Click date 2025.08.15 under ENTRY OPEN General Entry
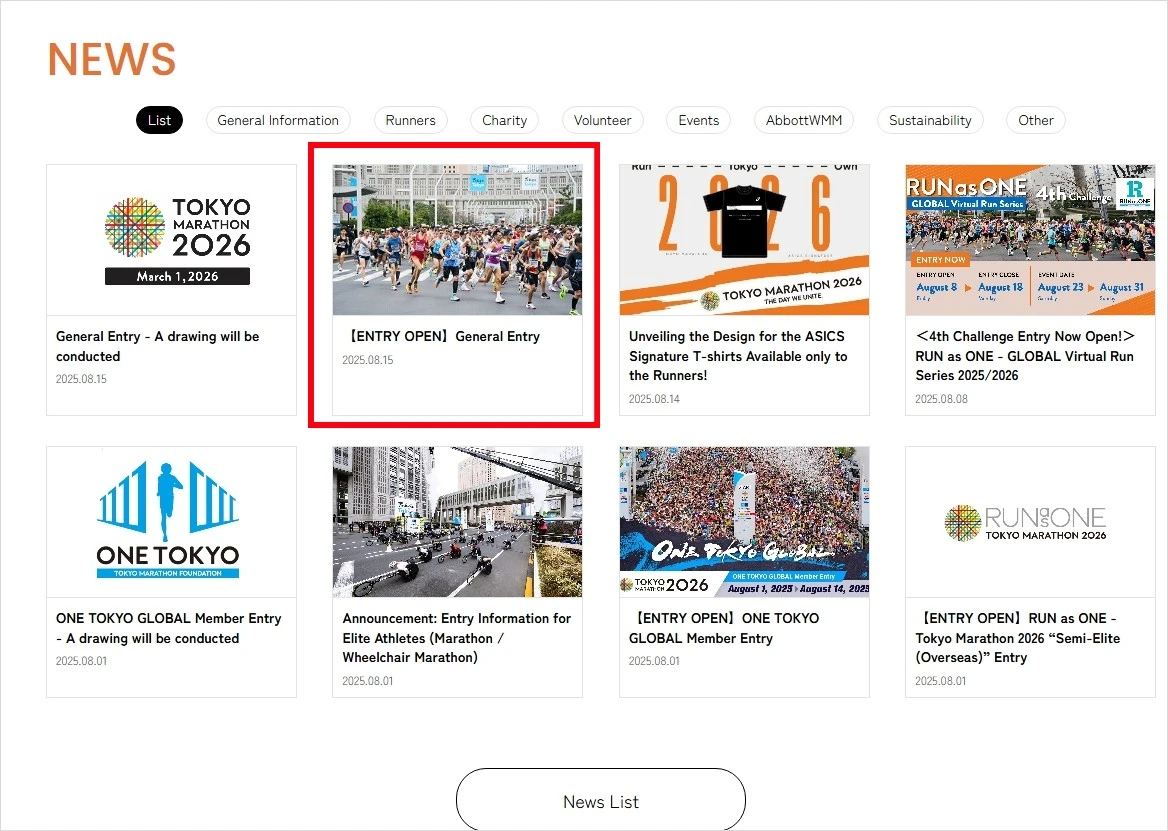The height and width of the screenshot is (831, 1168). [x=367, y=360]
